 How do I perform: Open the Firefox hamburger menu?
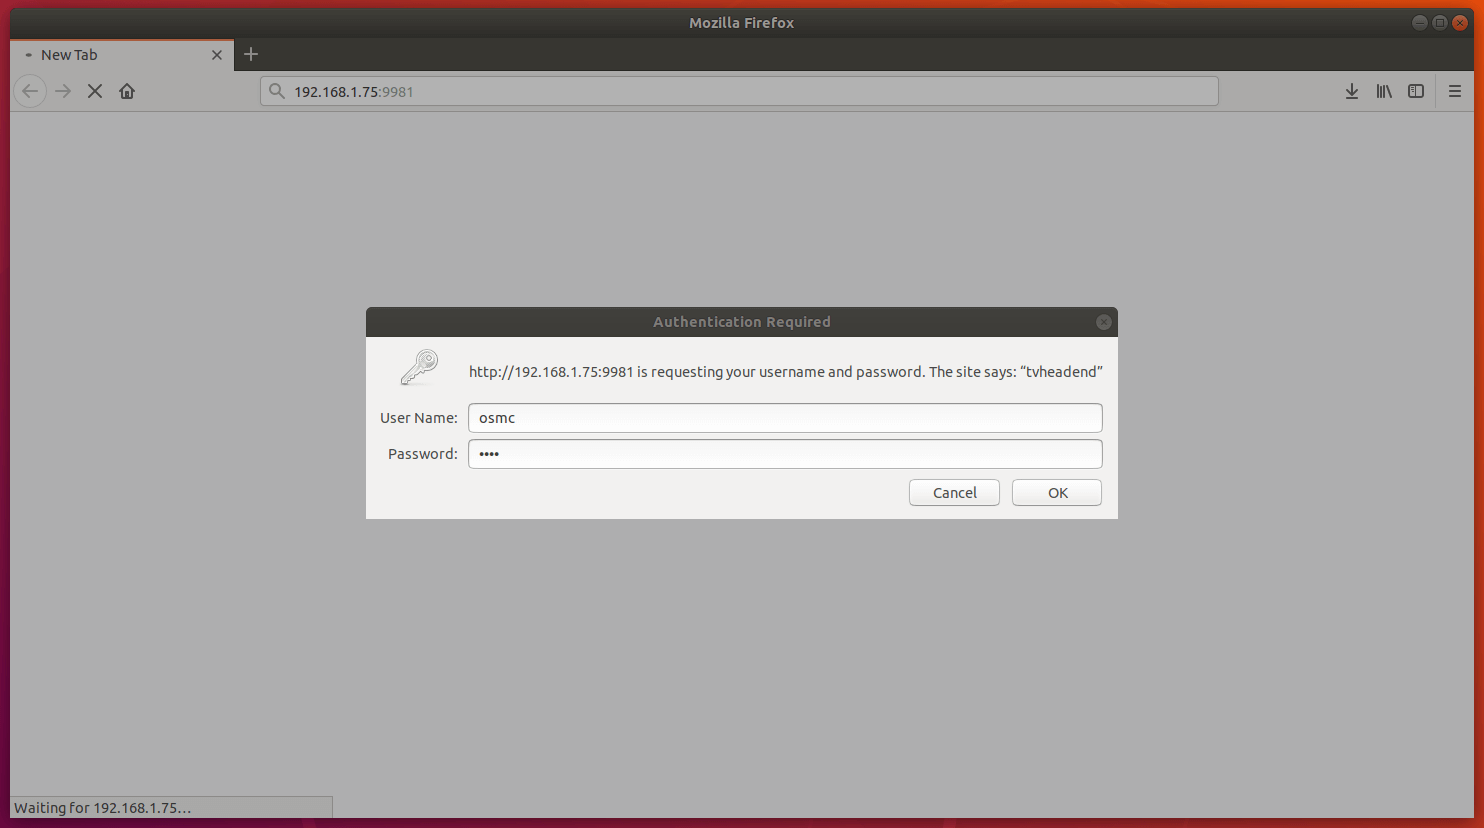click(1455, 91)
